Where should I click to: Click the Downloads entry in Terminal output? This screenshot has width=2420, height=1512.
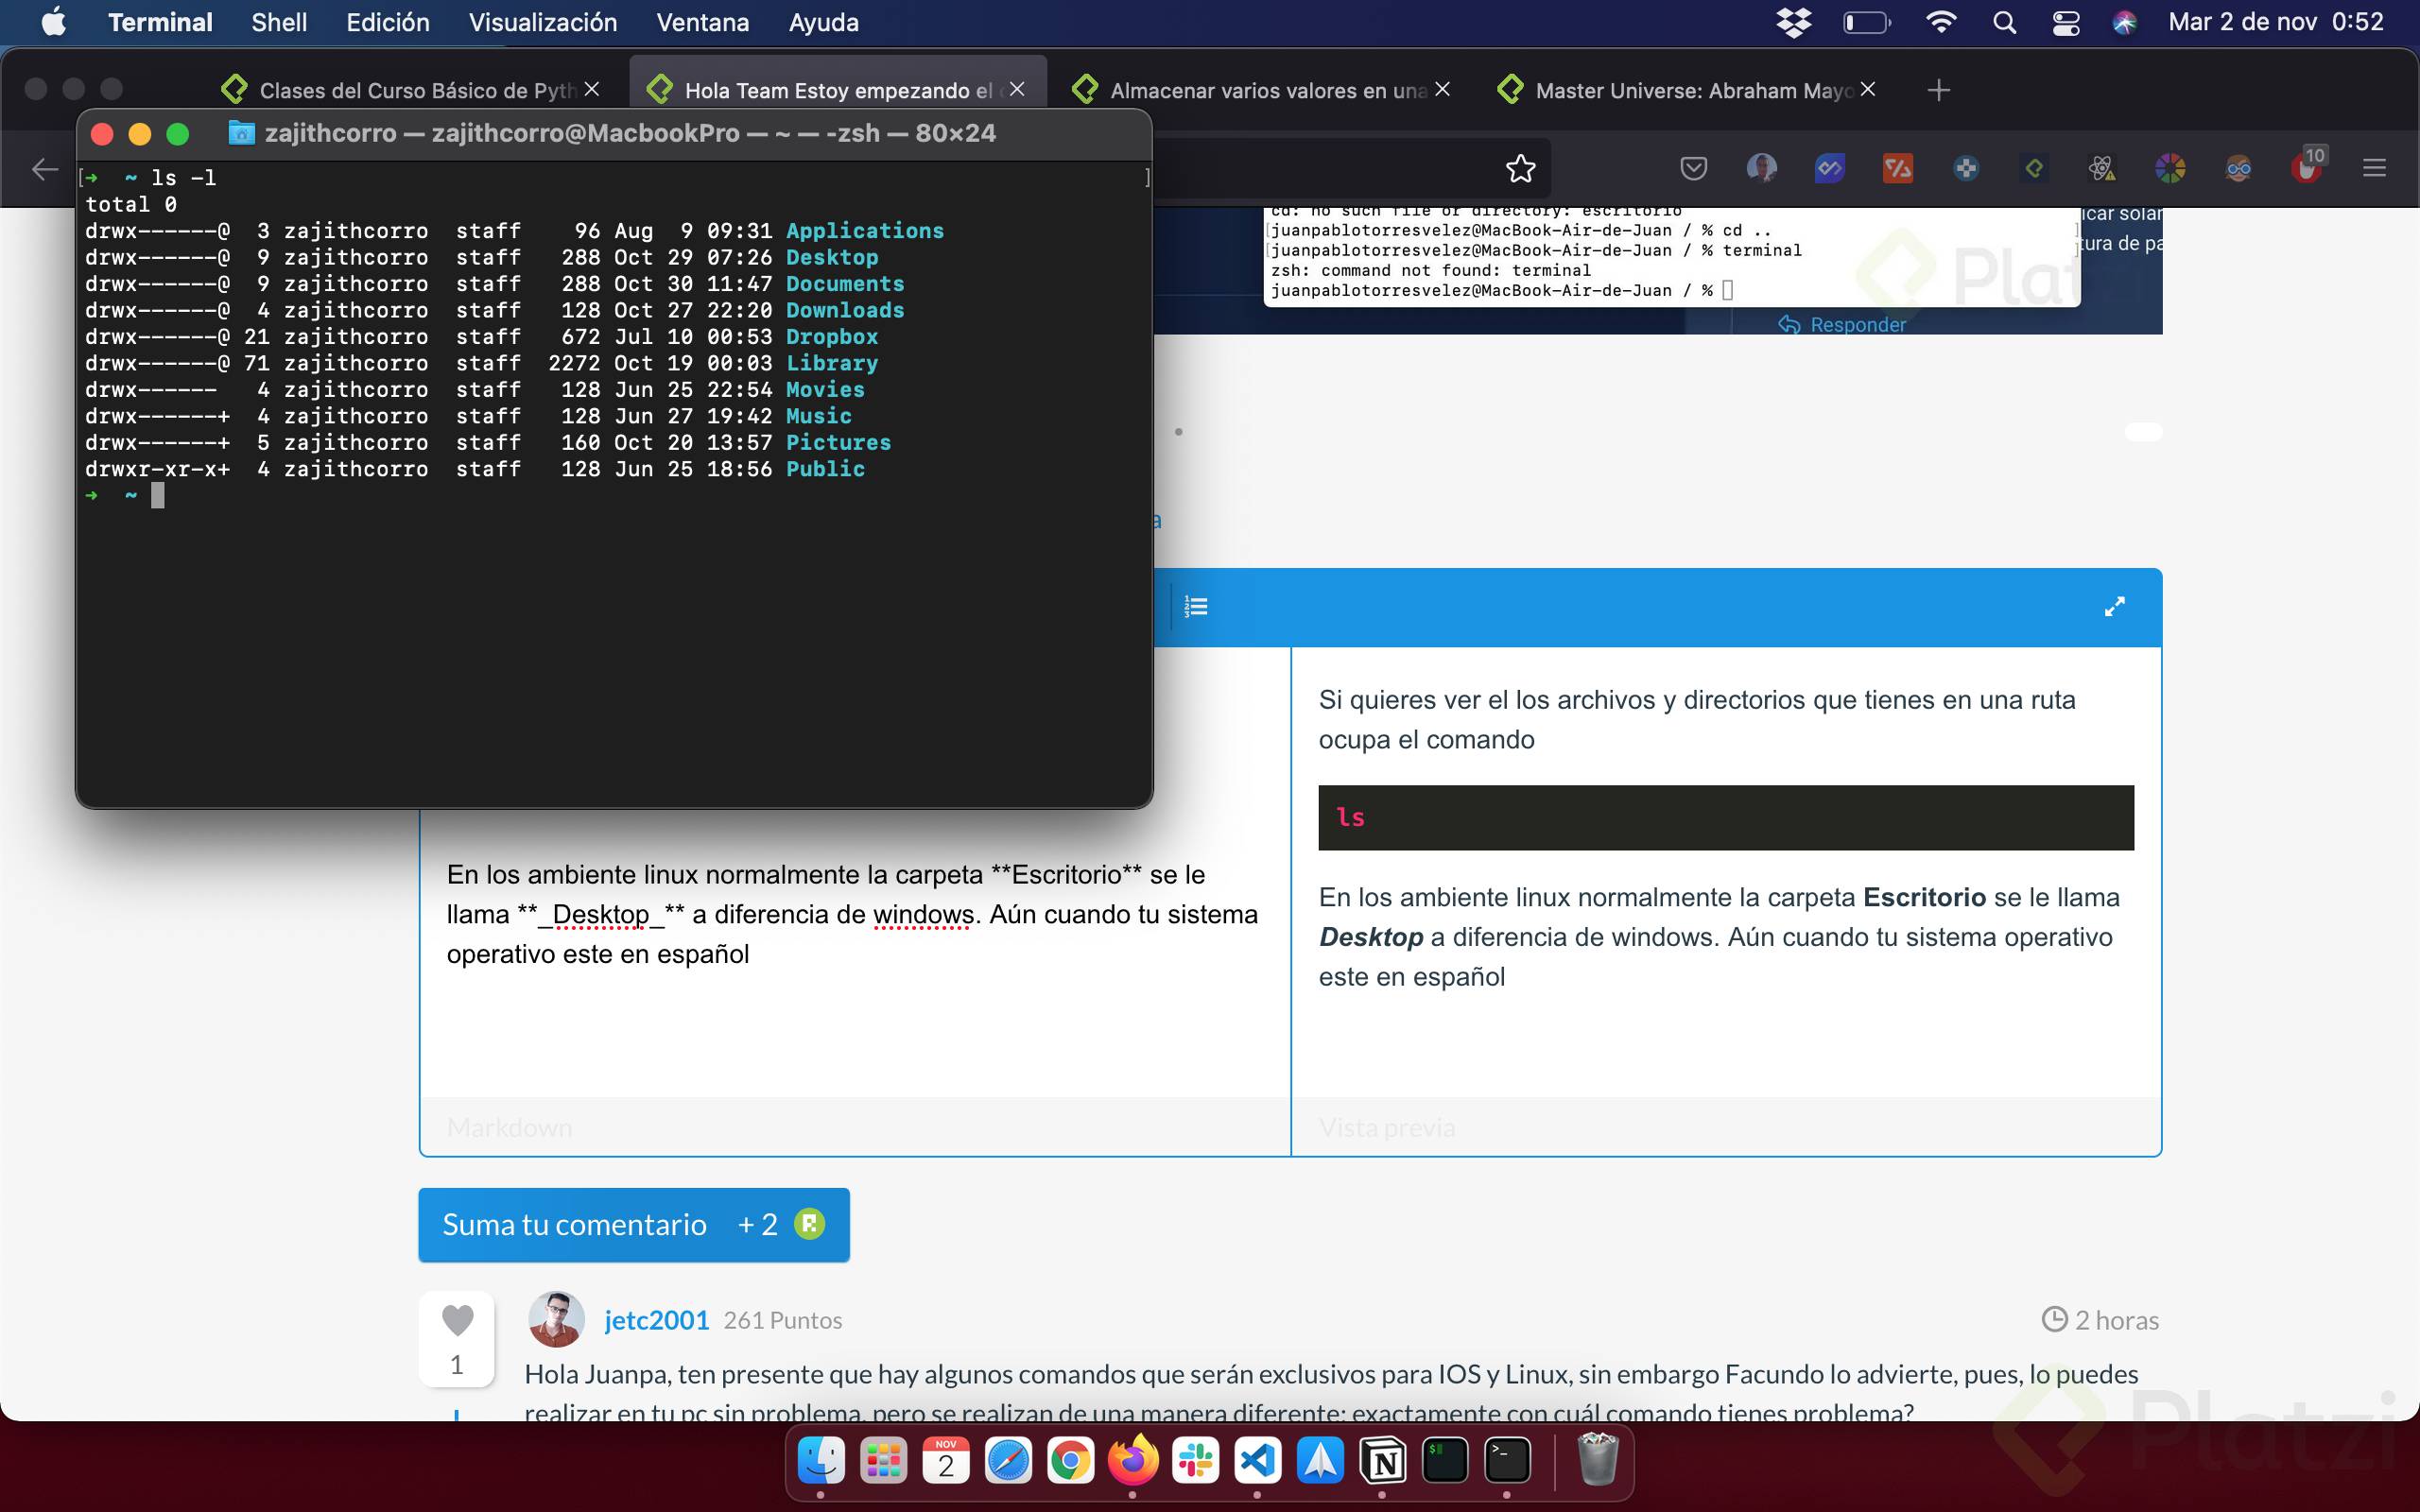point(845,310)
